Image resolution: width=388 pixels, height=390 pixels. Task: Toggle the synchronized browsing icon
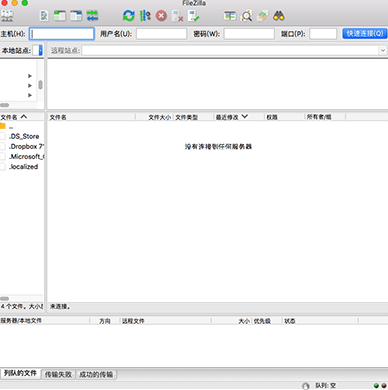pyautogui.click(x=263, y=16)
